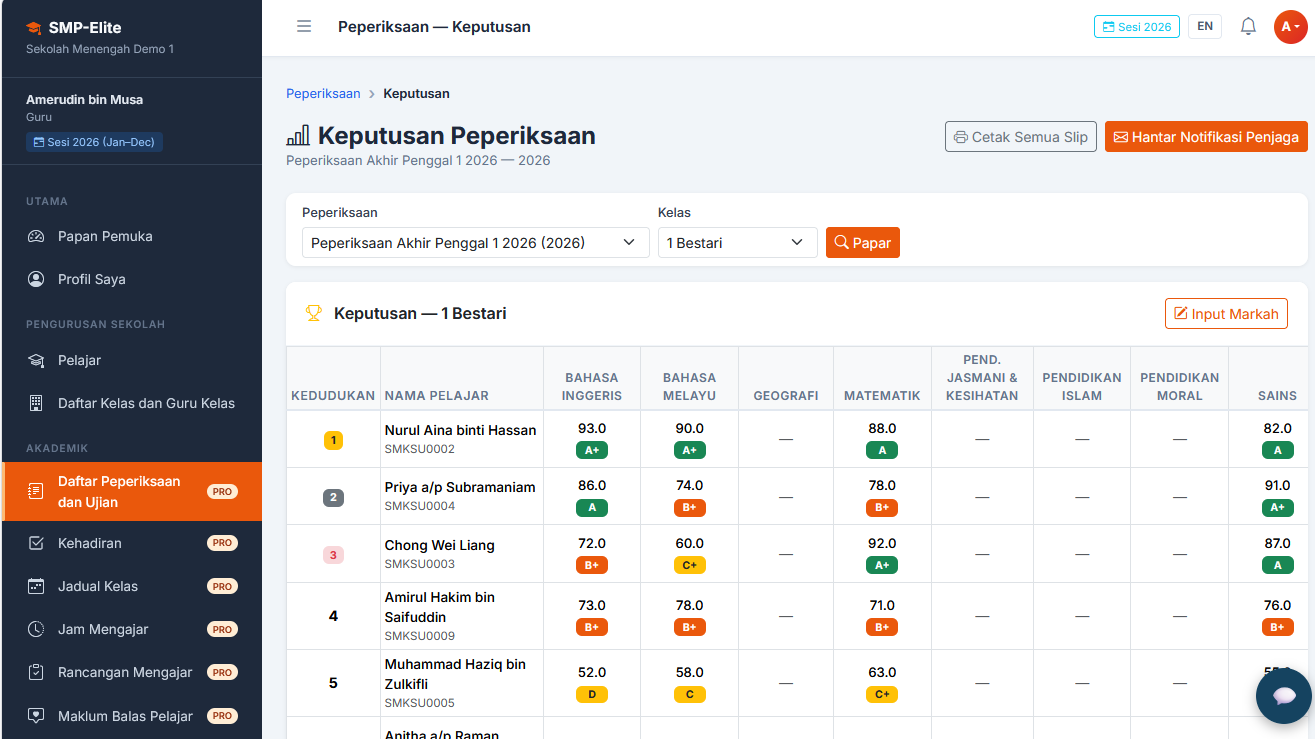1315x739 pixels.
Task: Open the floating chat bubble icon
Action: (x=1284, y=696)
